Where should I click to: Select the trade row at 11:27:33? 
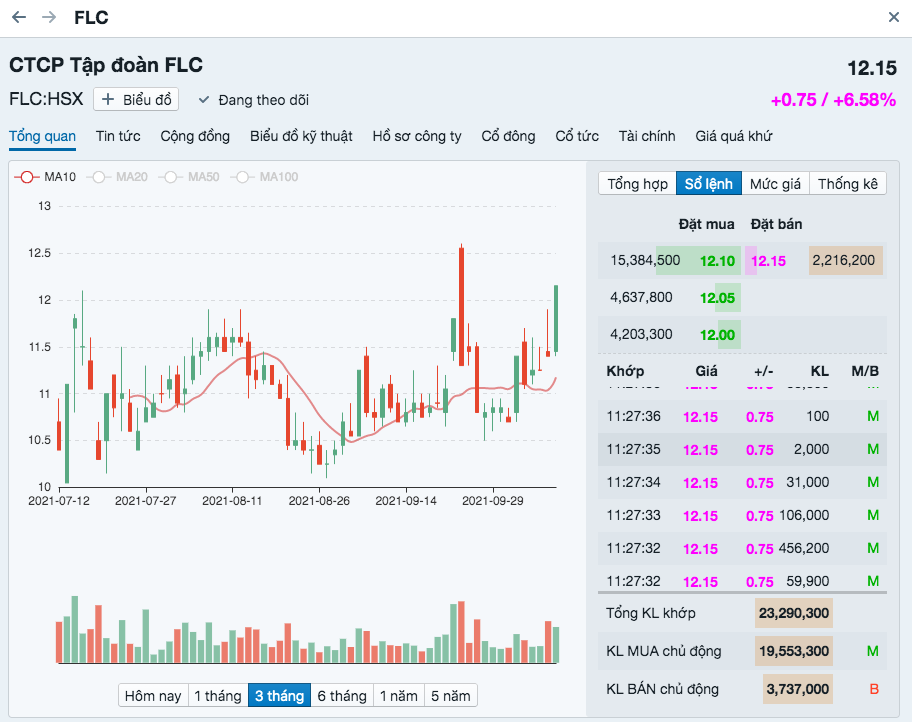pyautogui.click(x=742, y=515)
